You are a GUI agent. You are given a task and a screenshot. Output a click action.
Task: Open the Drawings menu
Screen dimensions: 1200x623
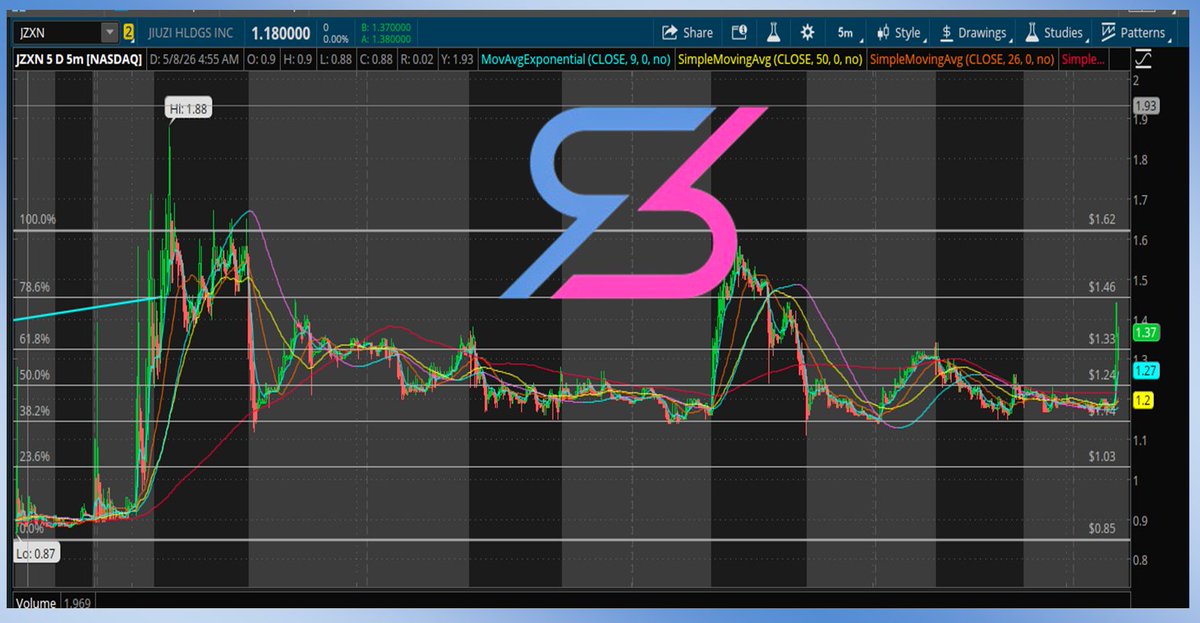pyautogui.click(x=975, y=33)
